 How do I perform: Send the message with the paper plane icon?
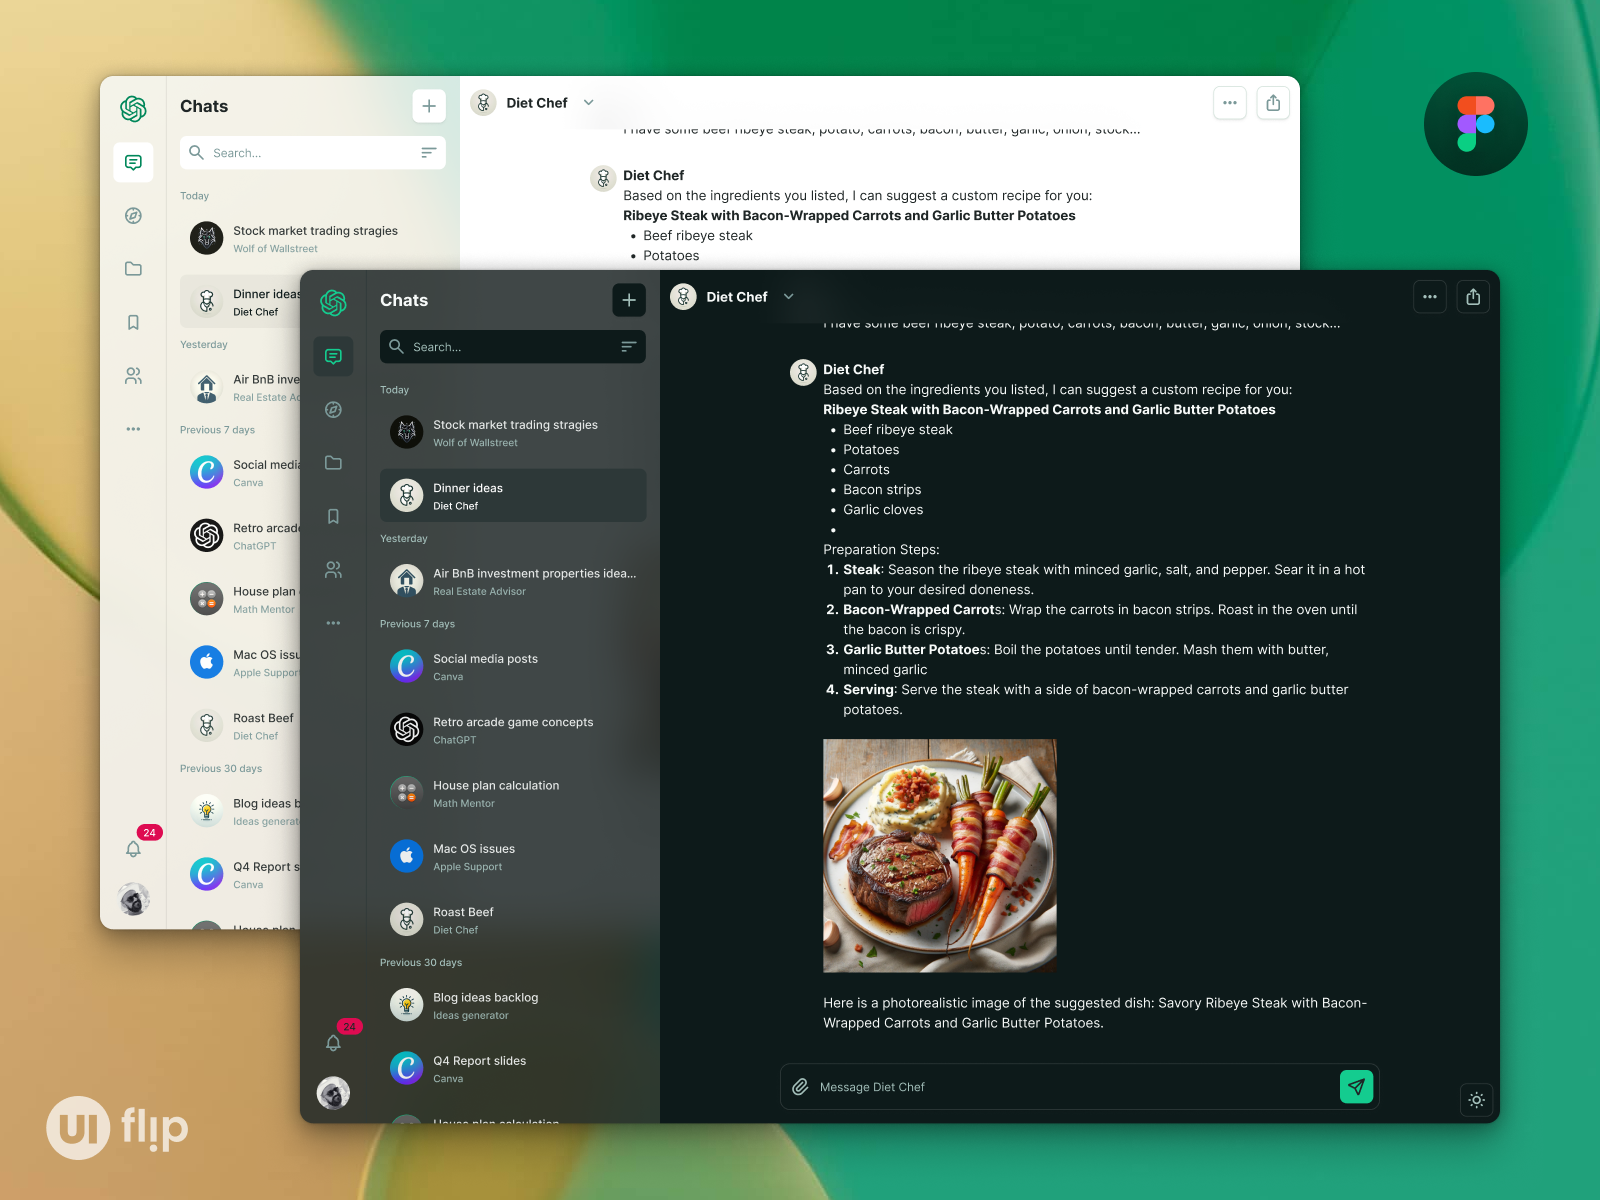pyautogui.click(x=1356, y=1086)
